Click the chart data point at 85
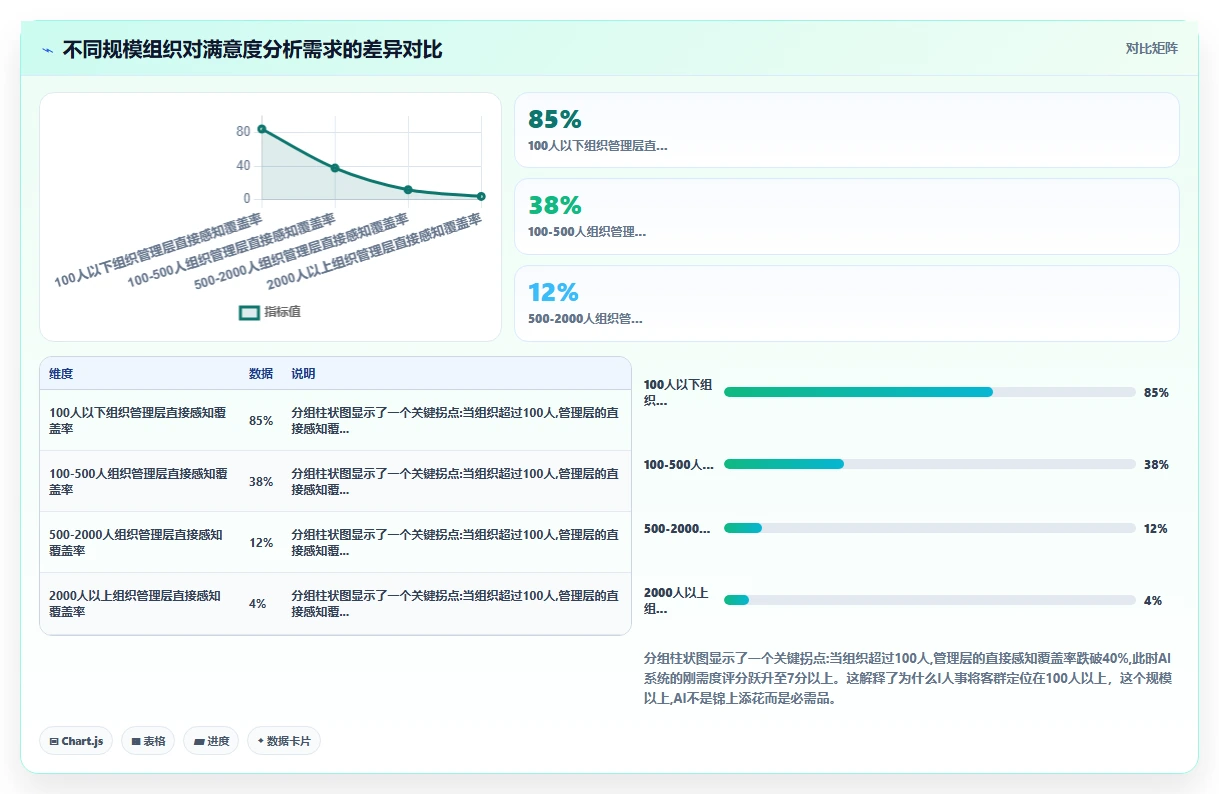1219x794 pixels. 262,129
